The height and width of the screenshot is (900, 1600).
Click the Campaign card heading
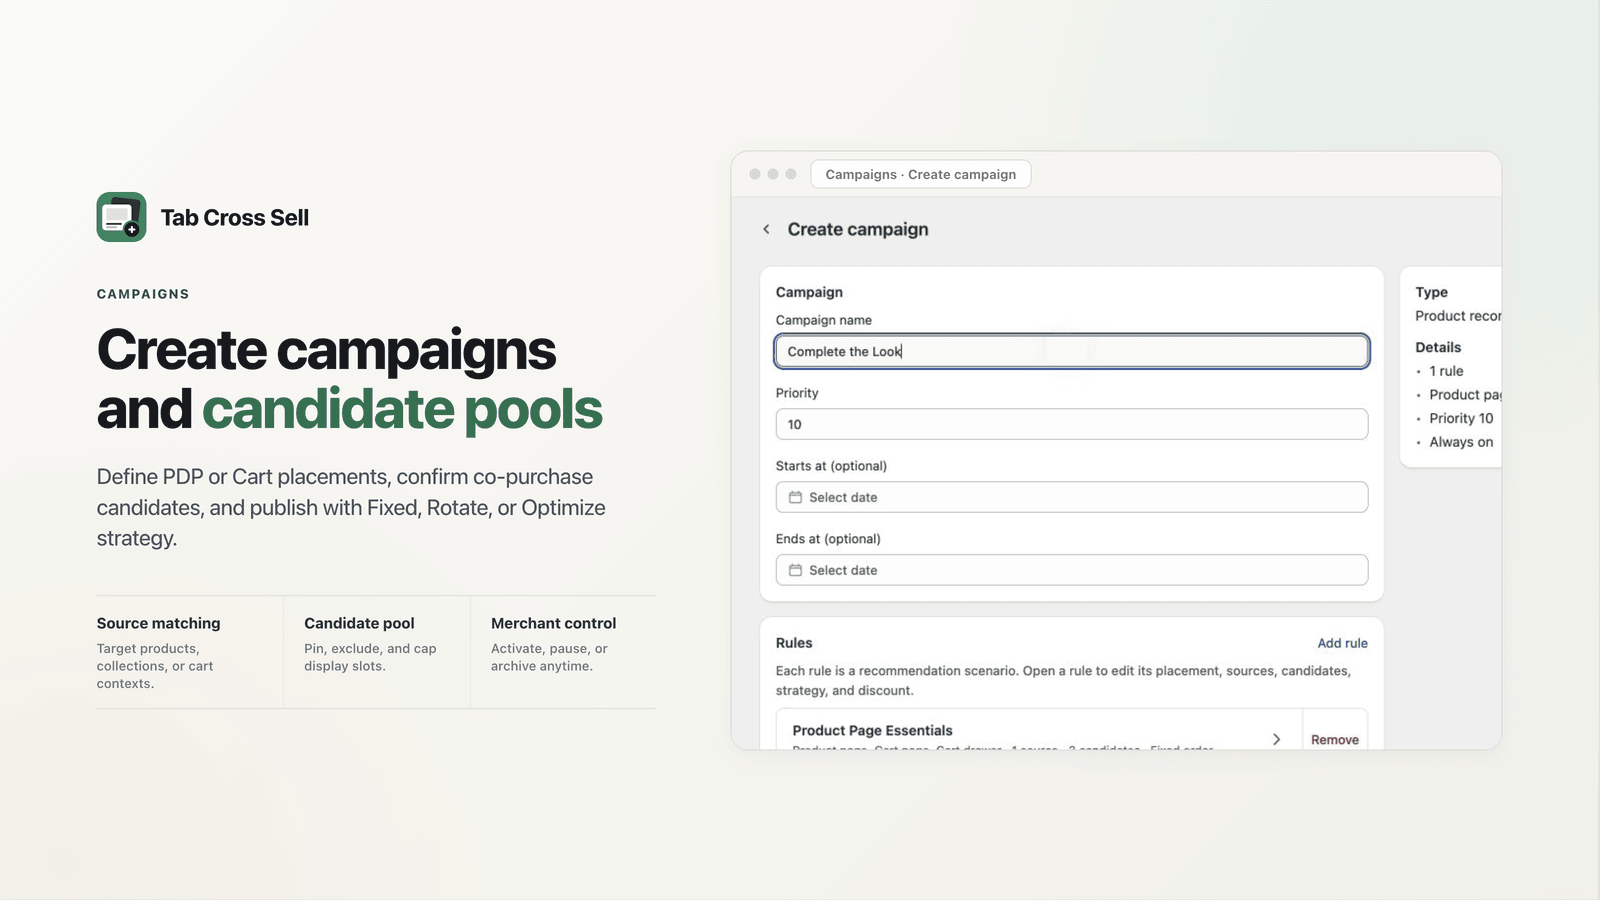(x=809, y=292)
